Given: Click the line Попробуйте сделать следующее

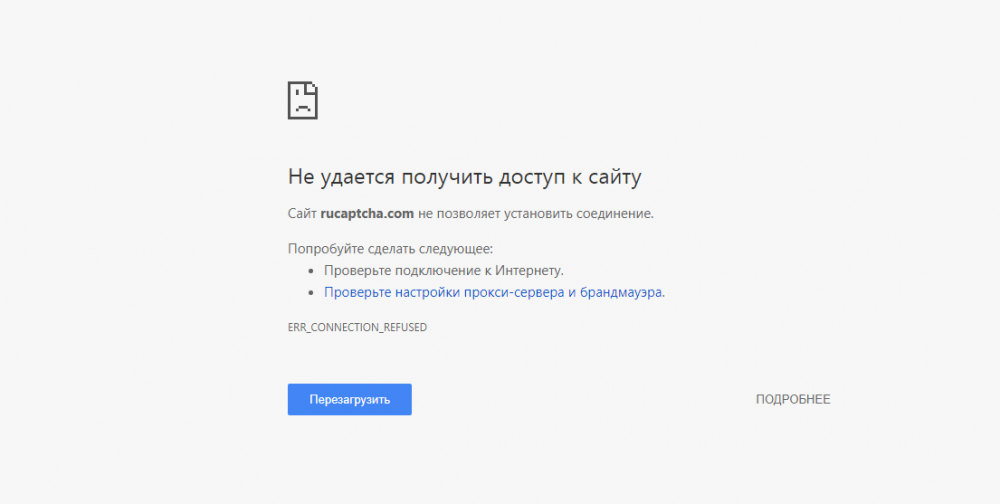Looking at the screenshot, I should (x=390, y=249).
